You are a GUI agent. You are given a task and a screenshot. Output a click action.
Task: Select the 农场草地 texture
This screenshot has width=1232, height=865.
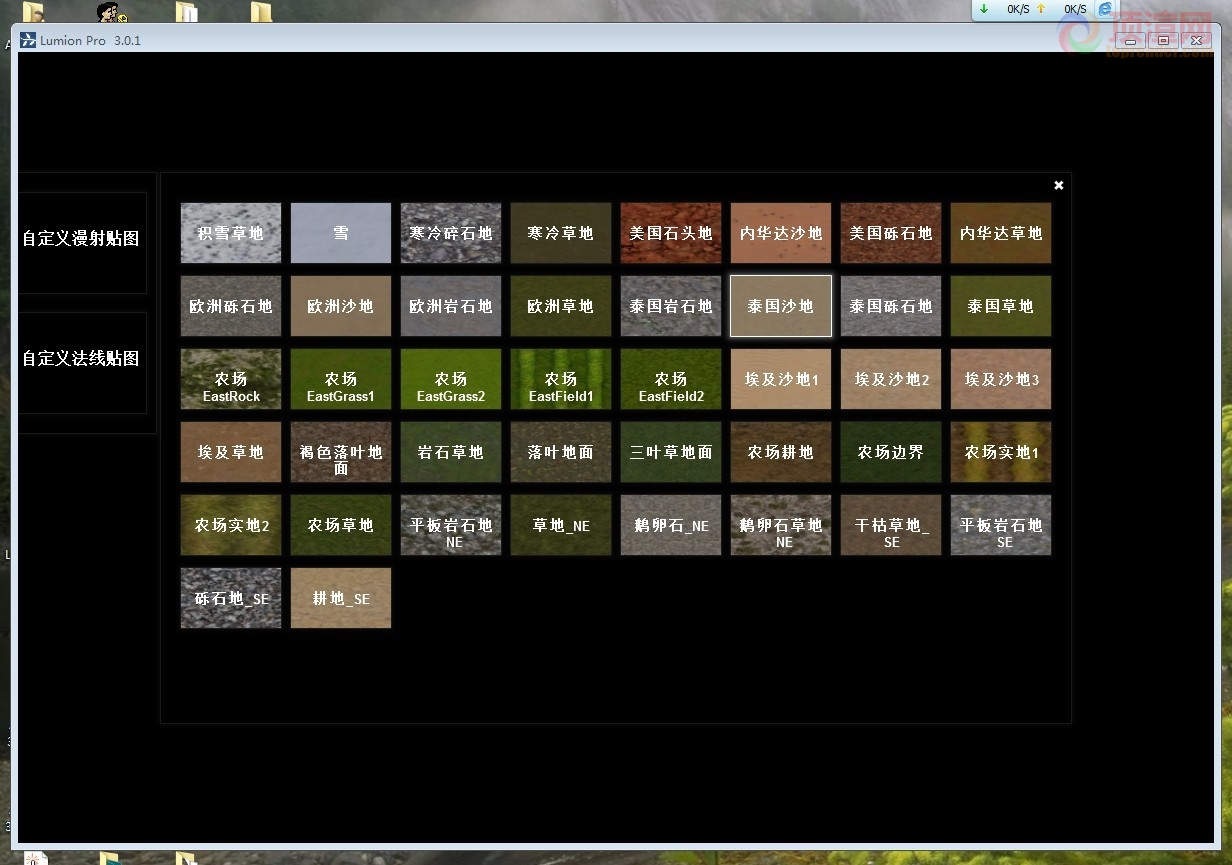coord(341,525)
